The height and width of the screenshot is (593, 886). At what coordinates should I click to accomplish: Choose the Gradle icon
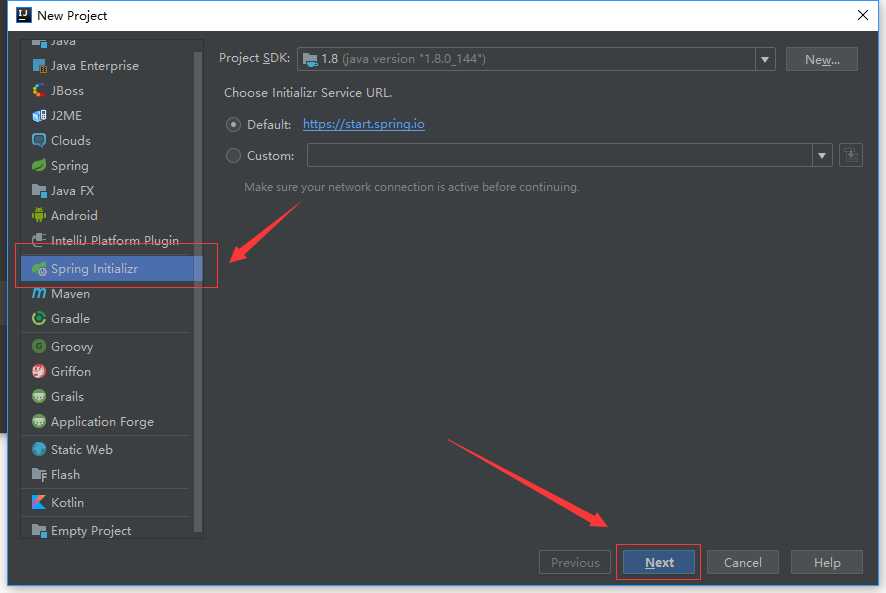click(x=39, y=318)
